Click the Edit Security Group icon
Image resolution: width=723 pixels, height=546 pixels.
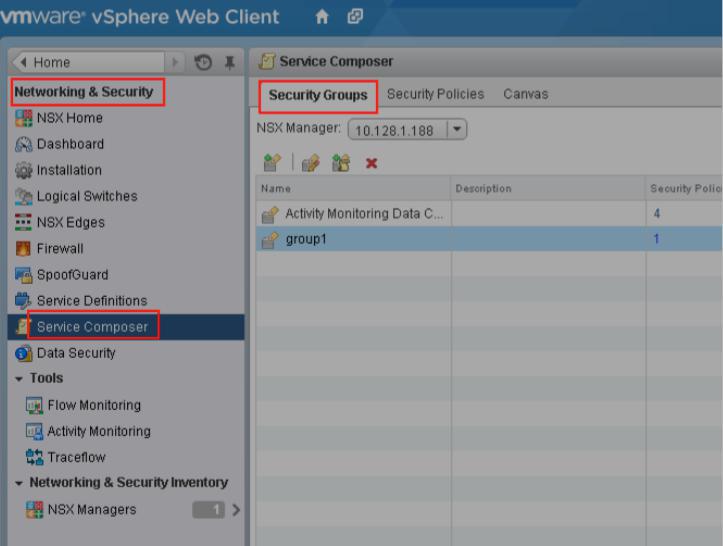(x=310, y=163)
